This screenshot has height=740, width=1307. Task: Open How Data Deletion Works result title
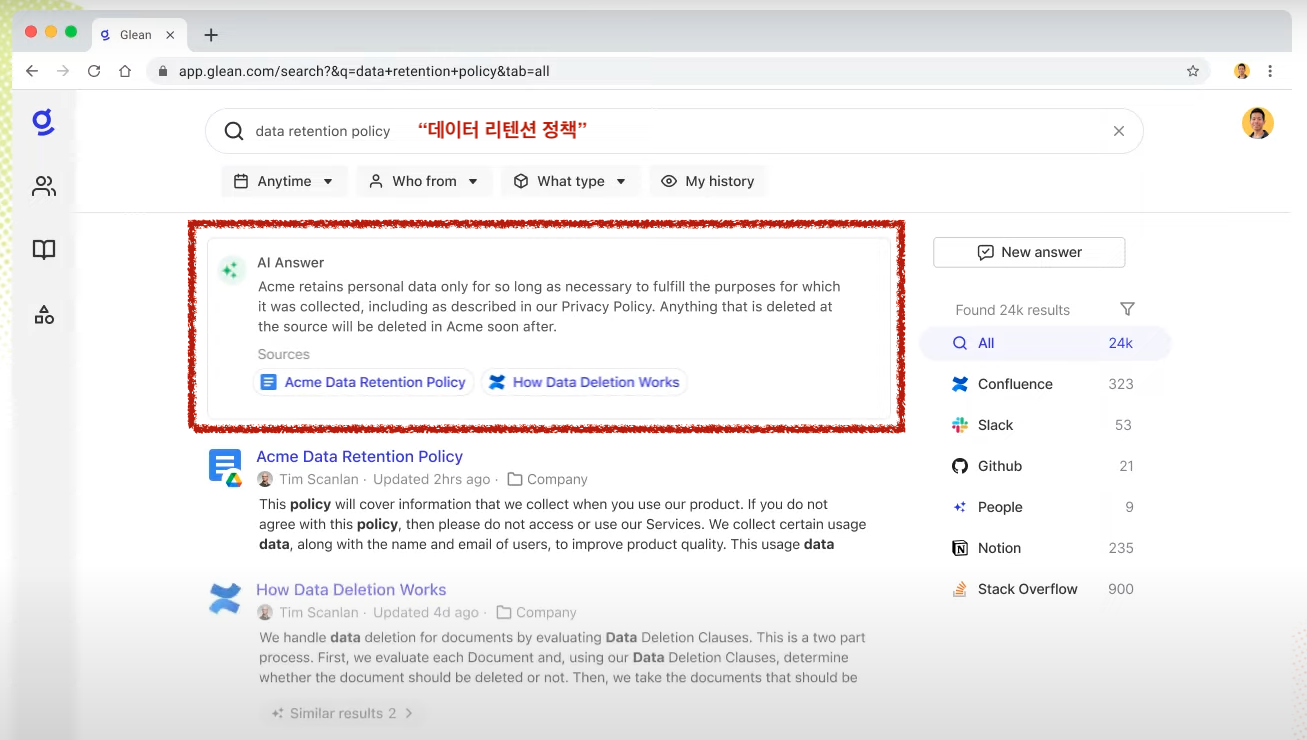click(x=351, y=590)
